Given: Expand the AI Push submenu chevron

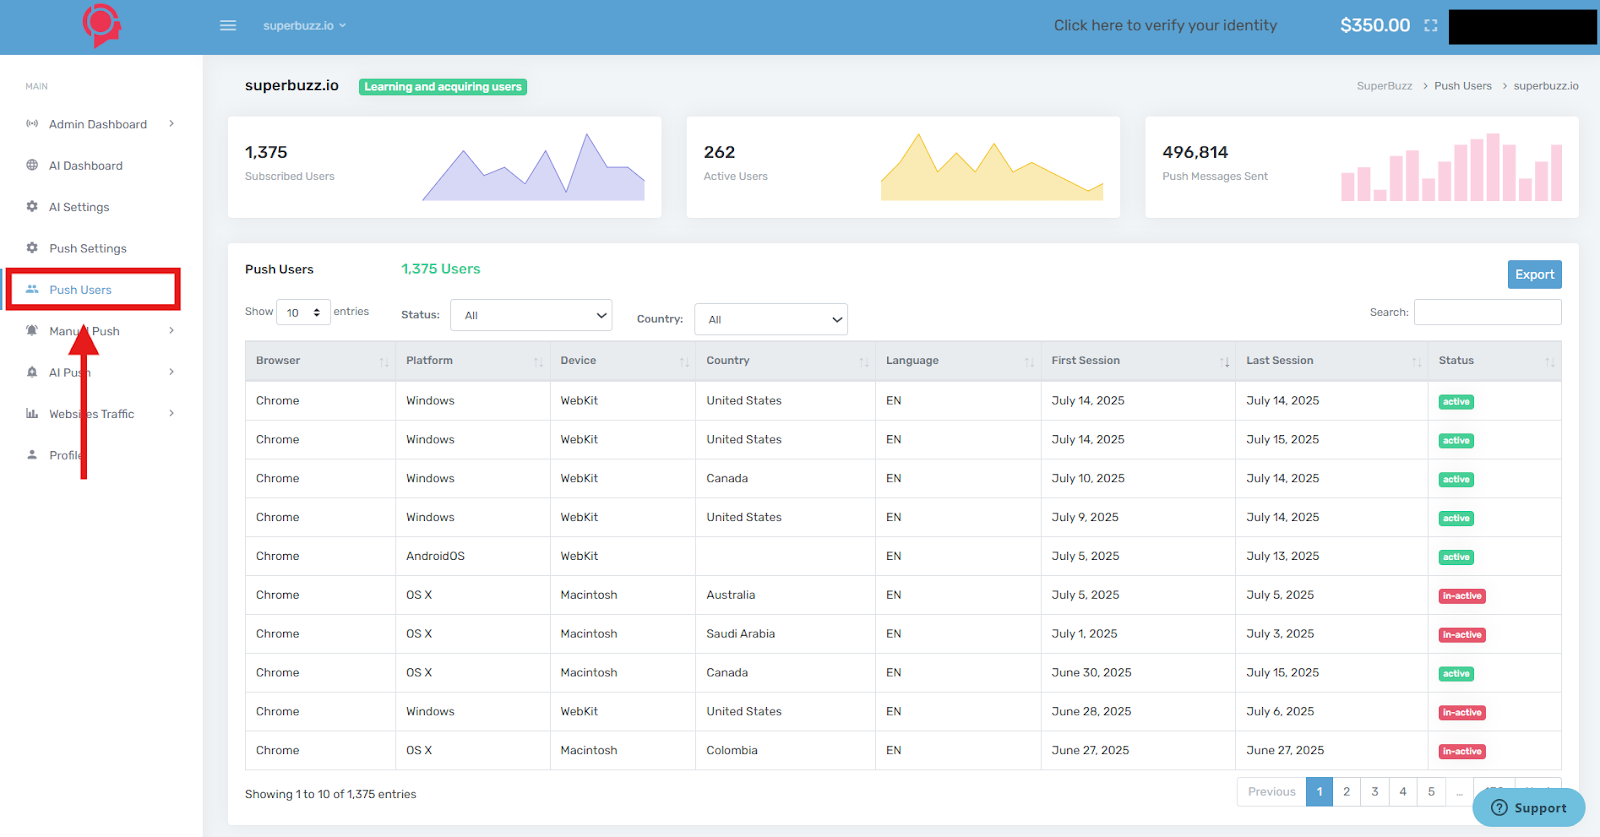Looking at the screenshot, I should pos(172,372).
